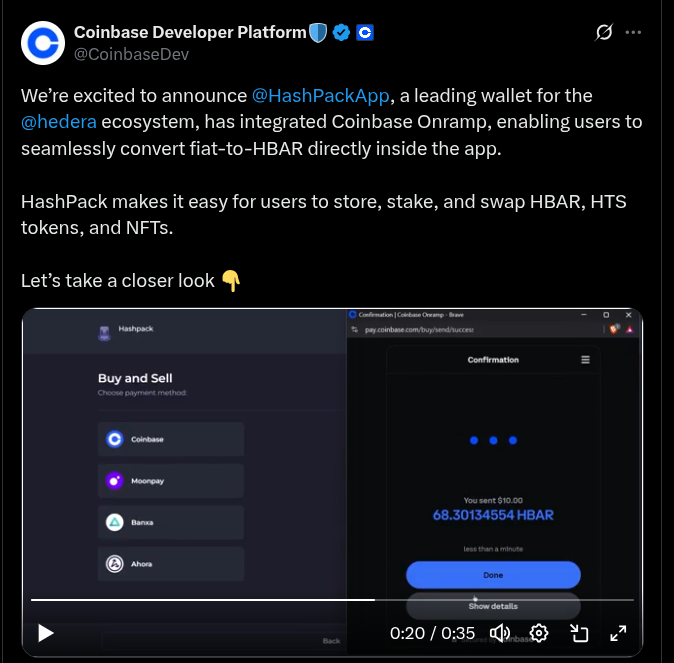Screen dimensions: 674x663
Task: Expand video to fullscreen
Action: pos(618,633)
